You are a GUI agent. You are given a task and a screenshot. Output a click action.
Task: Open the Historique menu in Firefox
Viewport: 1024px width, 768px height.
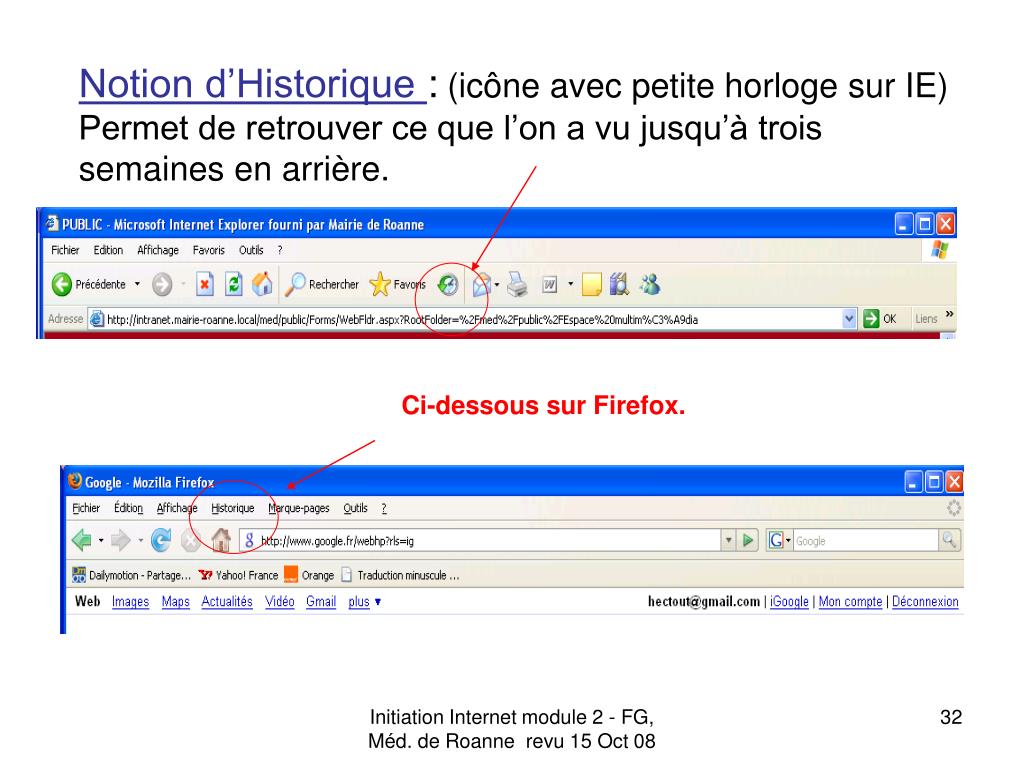(232, 508)
